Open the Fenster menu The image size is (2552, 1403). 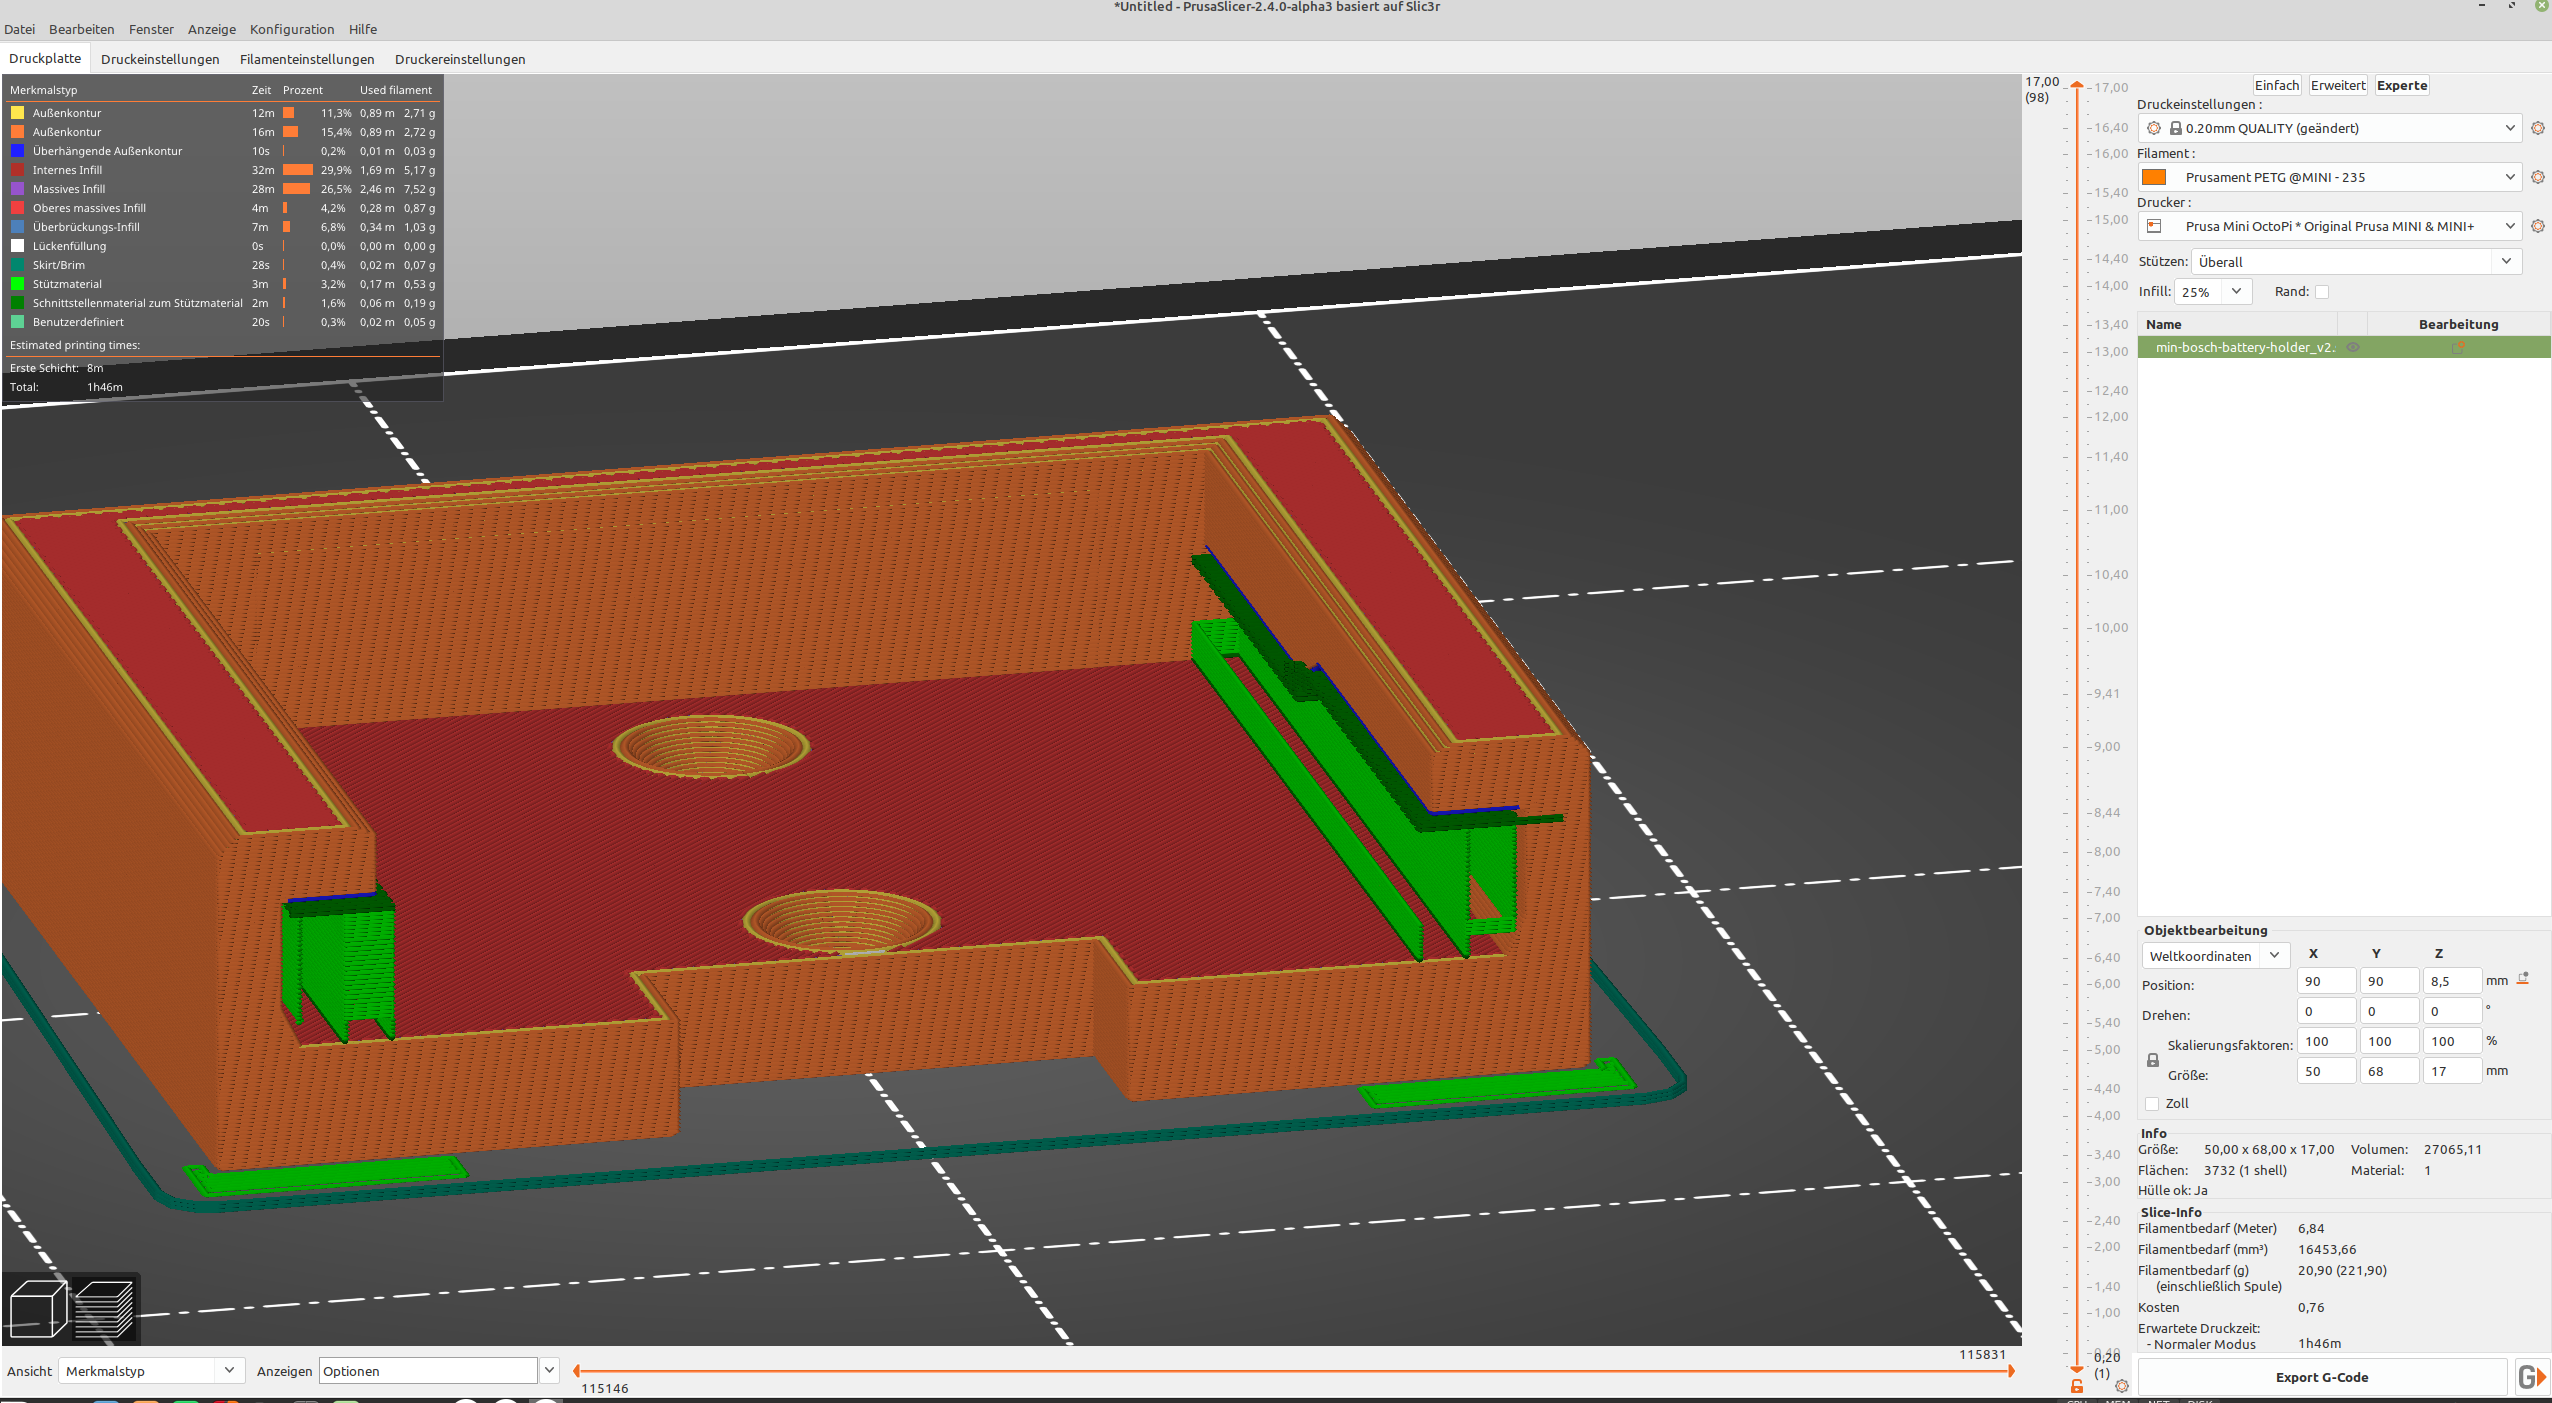(151, 29)
